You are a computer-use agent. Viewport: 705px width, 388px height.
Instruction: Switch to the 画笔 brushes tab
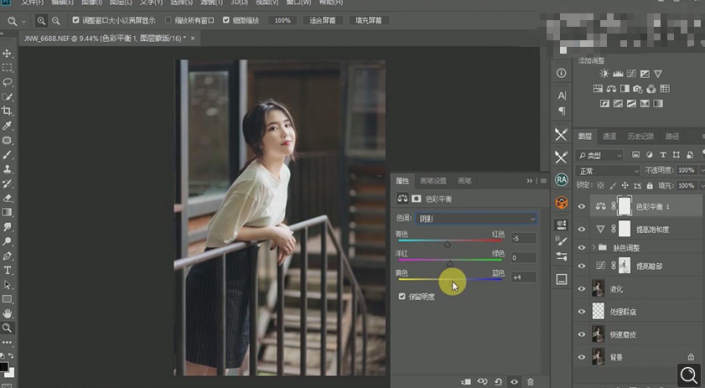click(x=464, y=181)
